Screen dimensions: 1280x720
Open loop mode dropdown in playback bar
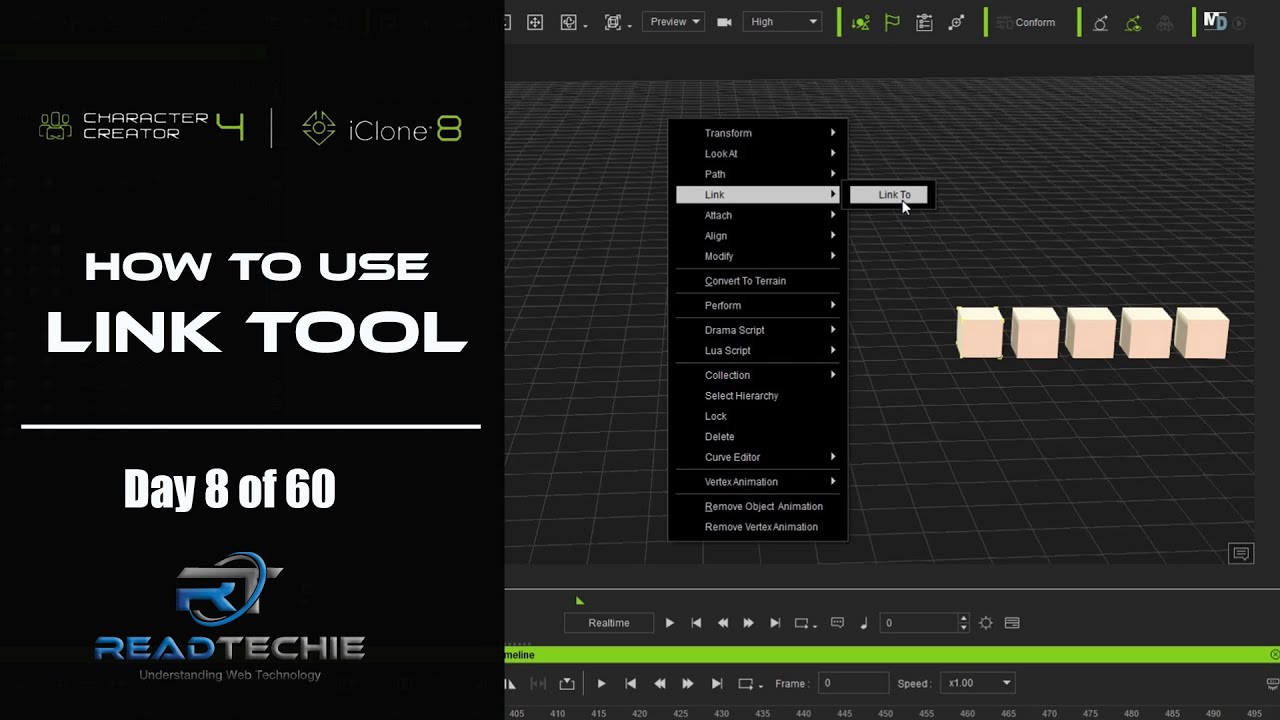point(805,623)
